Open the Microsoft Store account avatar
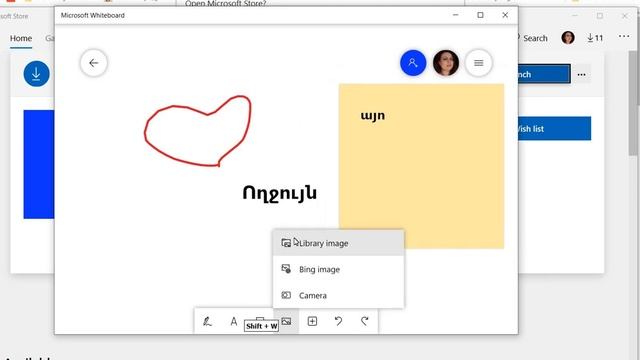640x360 pixels. point(568,38)
